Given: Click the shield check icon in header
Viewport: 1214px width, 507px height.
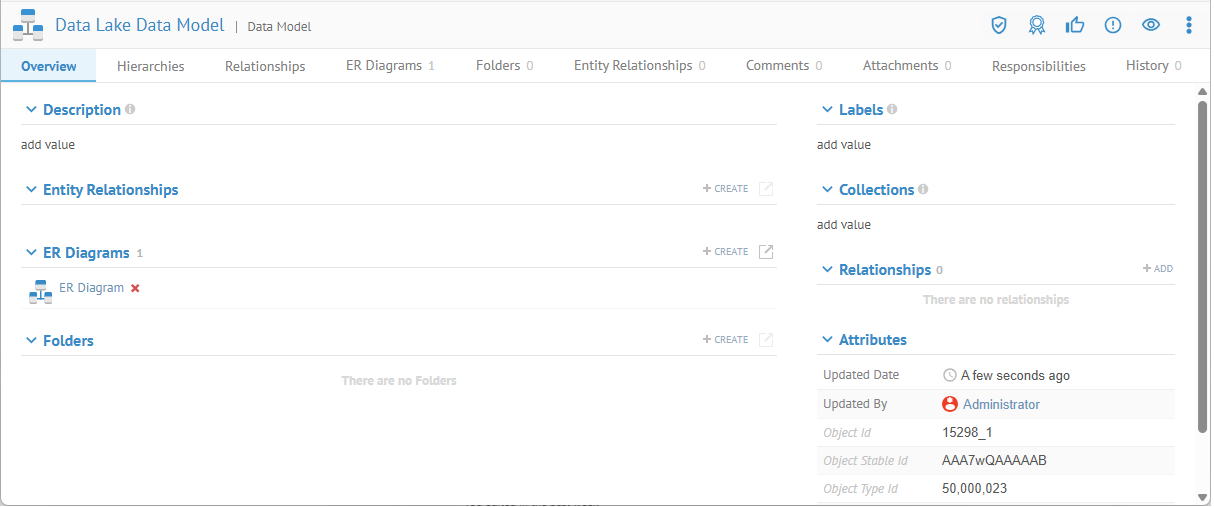Looking at the screenshot, I should click(998, 25).
